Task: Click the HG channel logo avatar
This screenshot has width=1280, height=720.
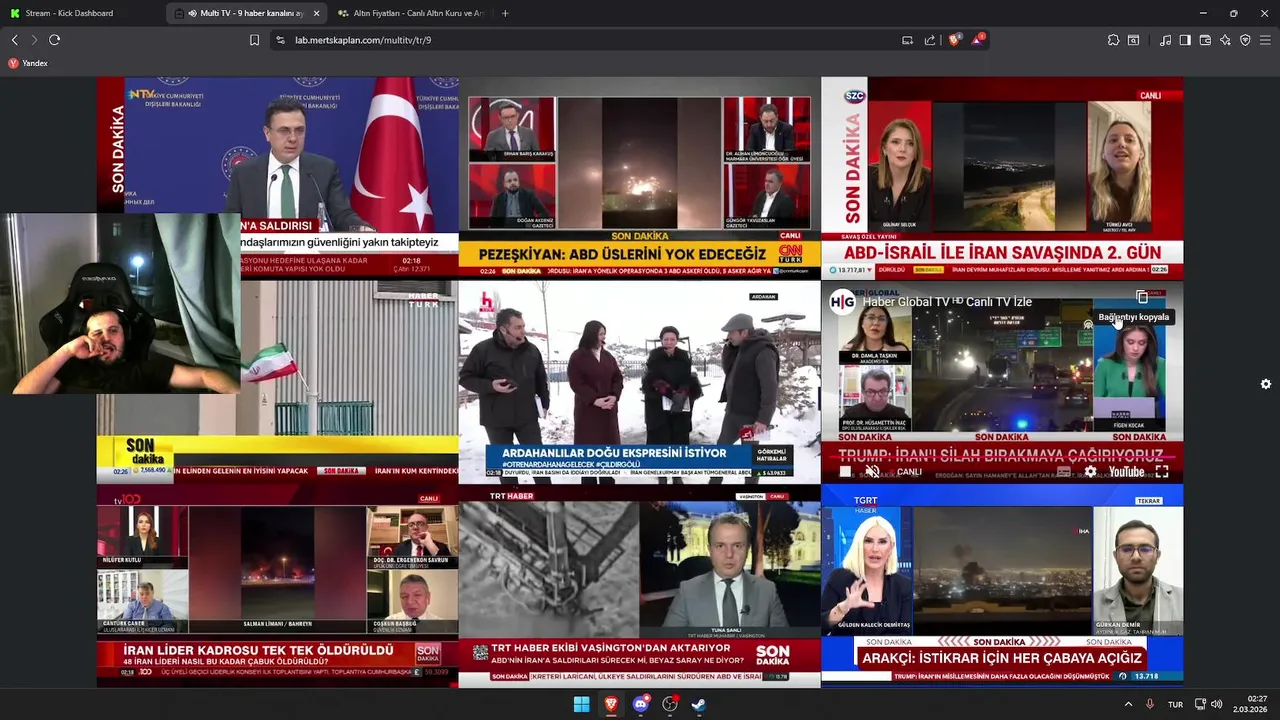Action: [x=843, y=301]
